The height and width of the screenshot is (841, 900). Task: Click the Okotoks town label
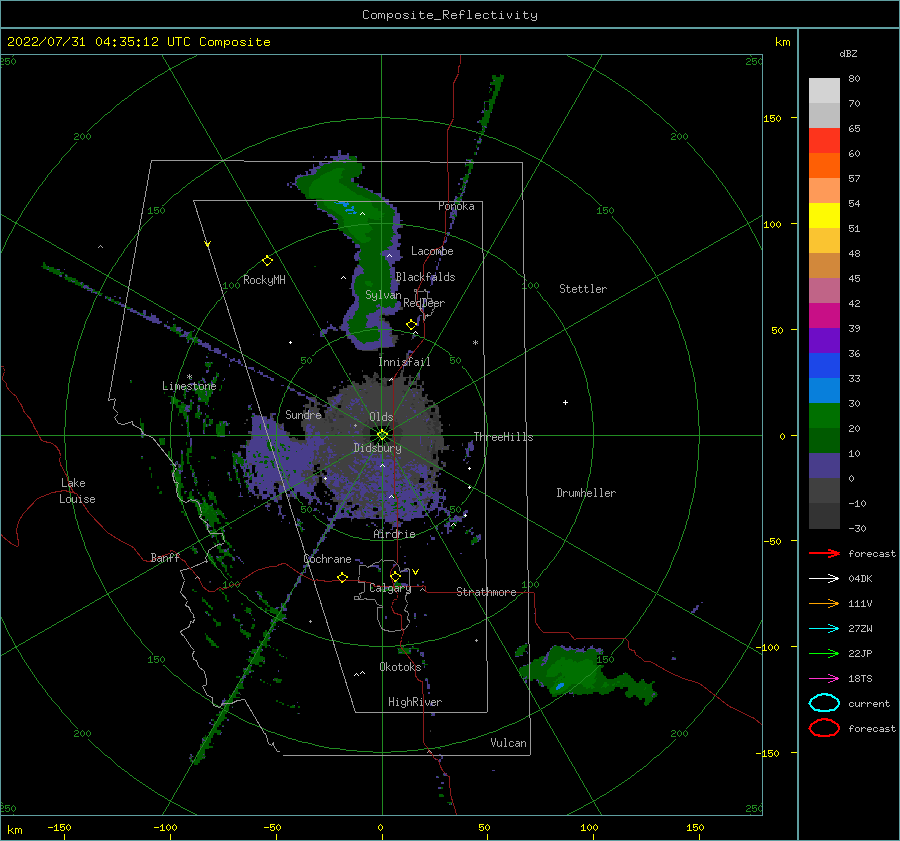(400, 667)
